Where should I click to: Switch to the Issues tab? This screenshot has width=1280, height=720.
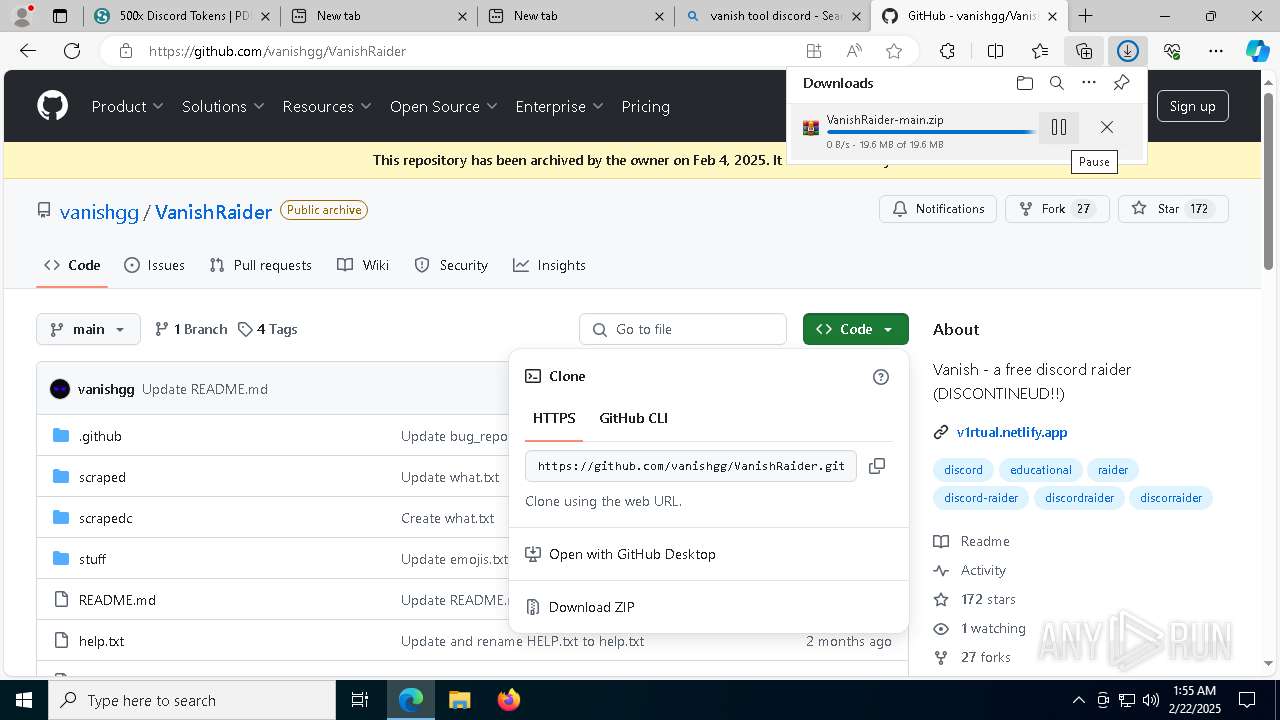(x=154, y=265)
